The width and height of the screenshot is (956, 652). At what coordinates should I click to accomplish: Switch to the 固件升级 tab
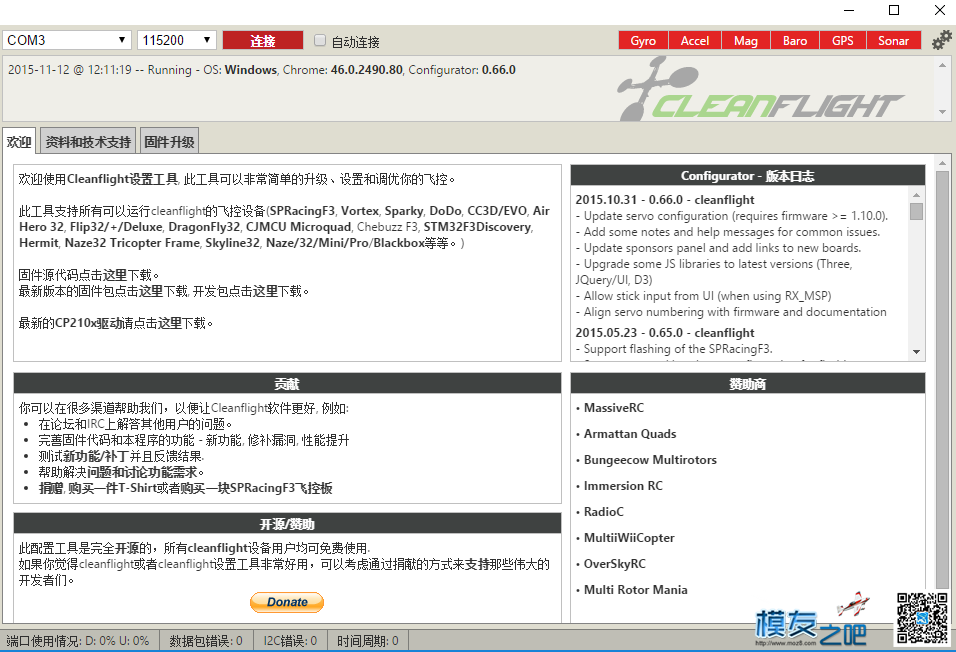pos(169,142)
